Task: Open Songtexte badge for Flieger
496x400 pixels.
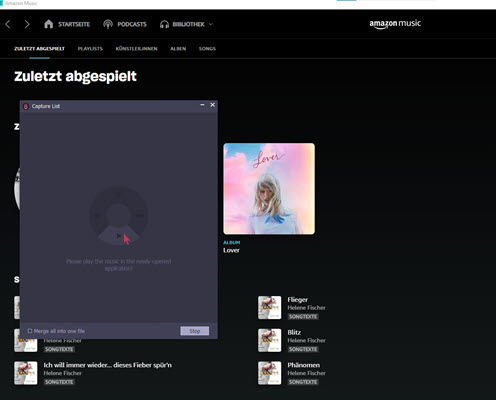Action: [303, 317]
